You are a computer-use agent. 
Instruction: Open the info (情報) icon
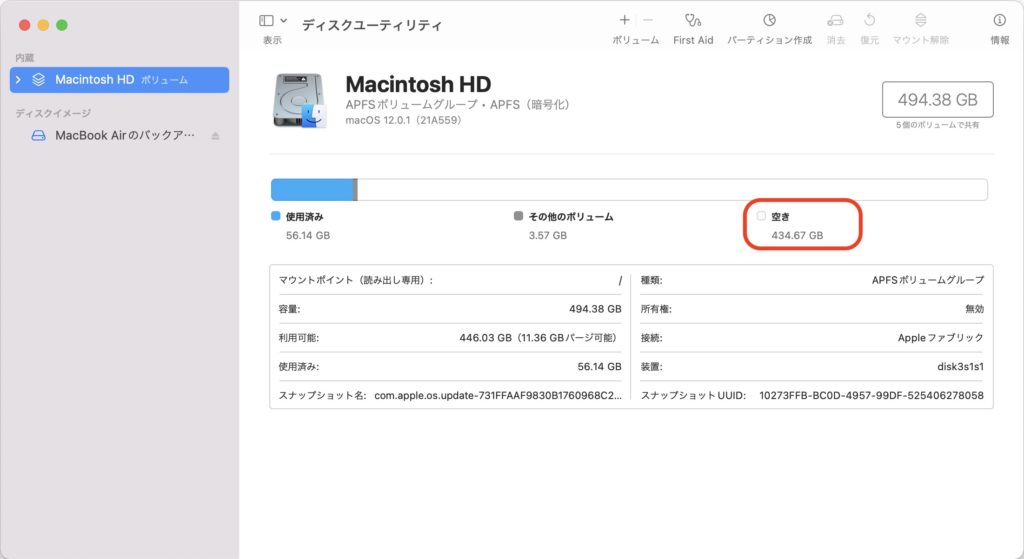point(999,20)
